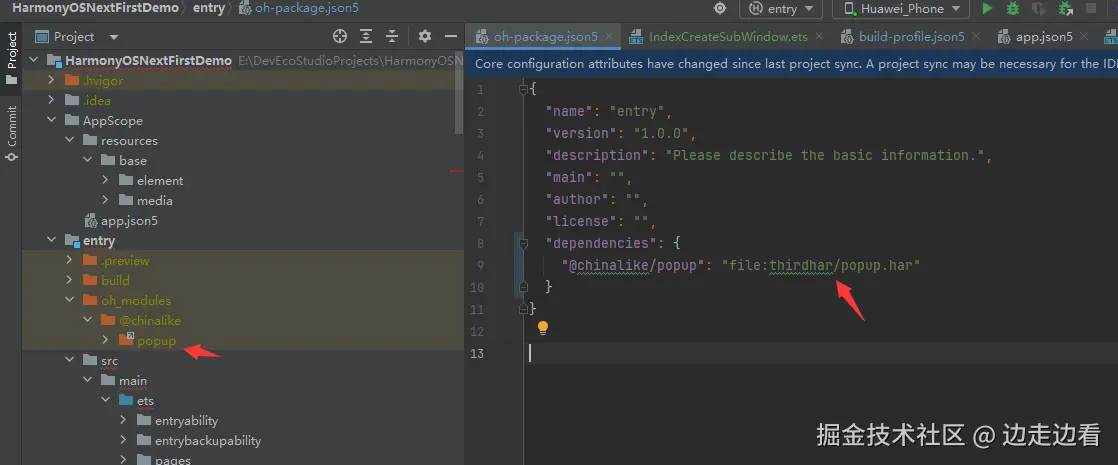The width and height of the screenshot is (1118, 465).
Task: Expand the entryability folder
Action: coord(123,420)
